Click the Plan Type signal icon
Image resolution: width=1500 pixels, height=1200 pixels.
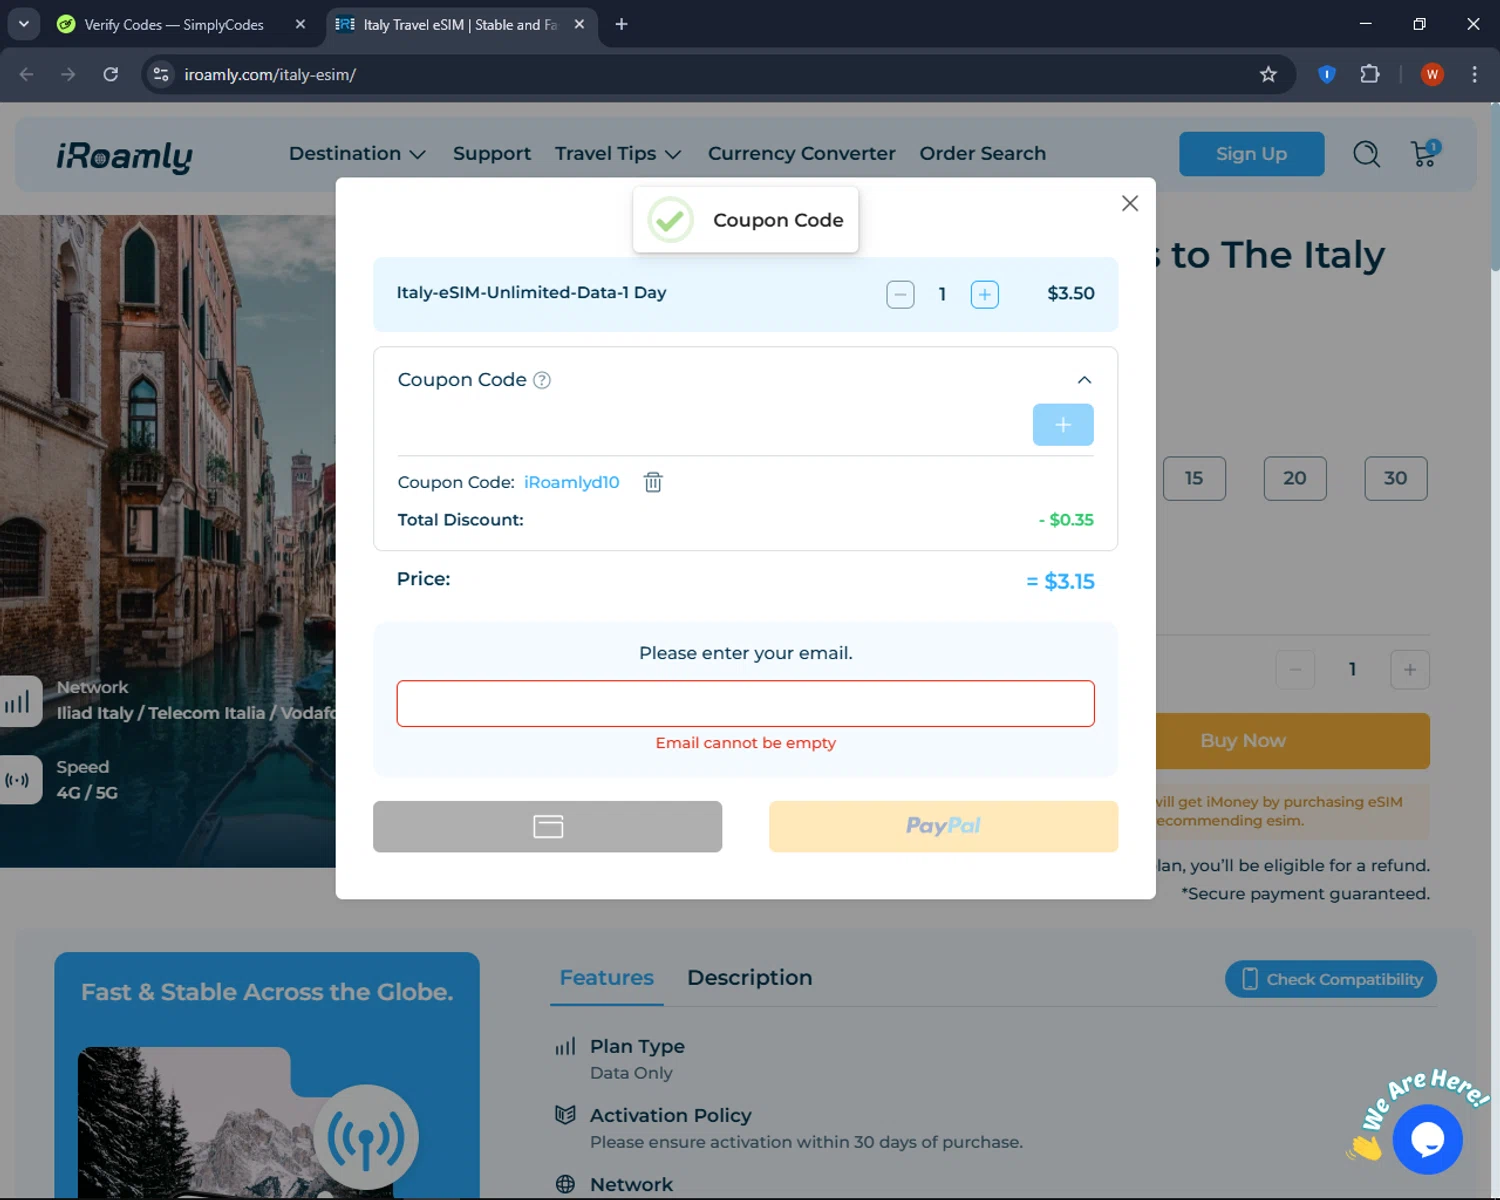565,1047
